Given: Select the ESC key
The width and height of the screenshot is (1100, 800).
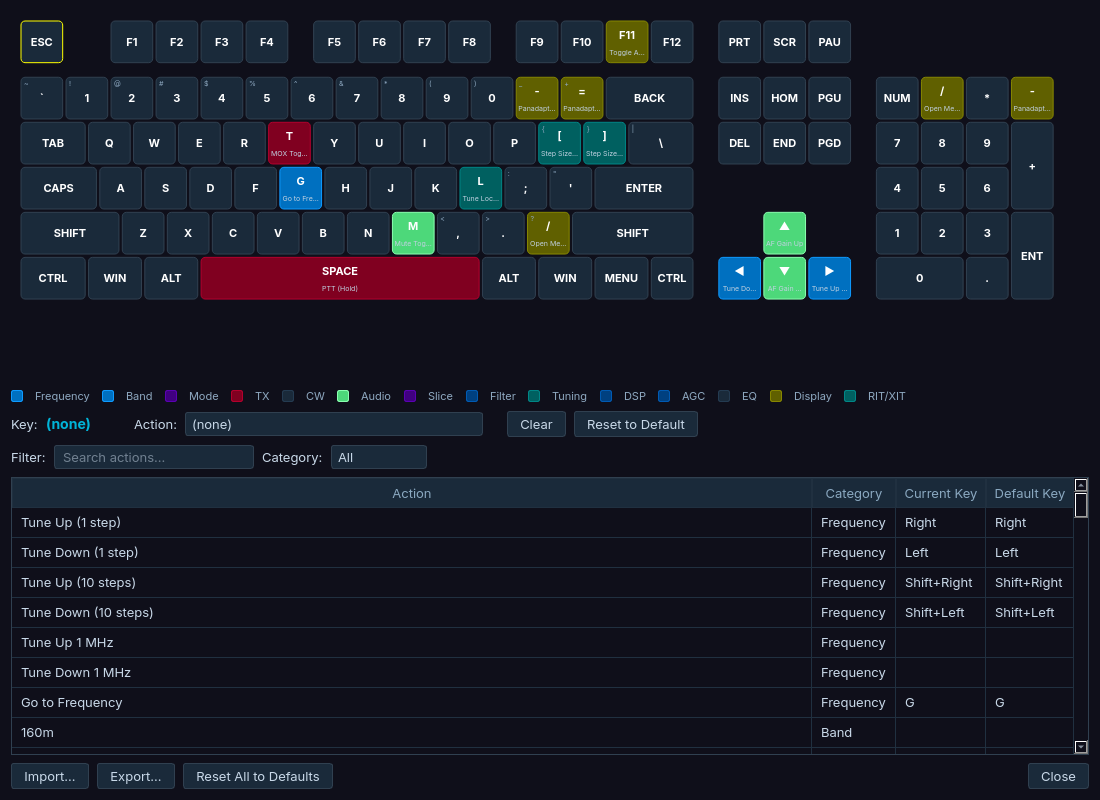Looking at the screenshot, I should click(41, 42).
